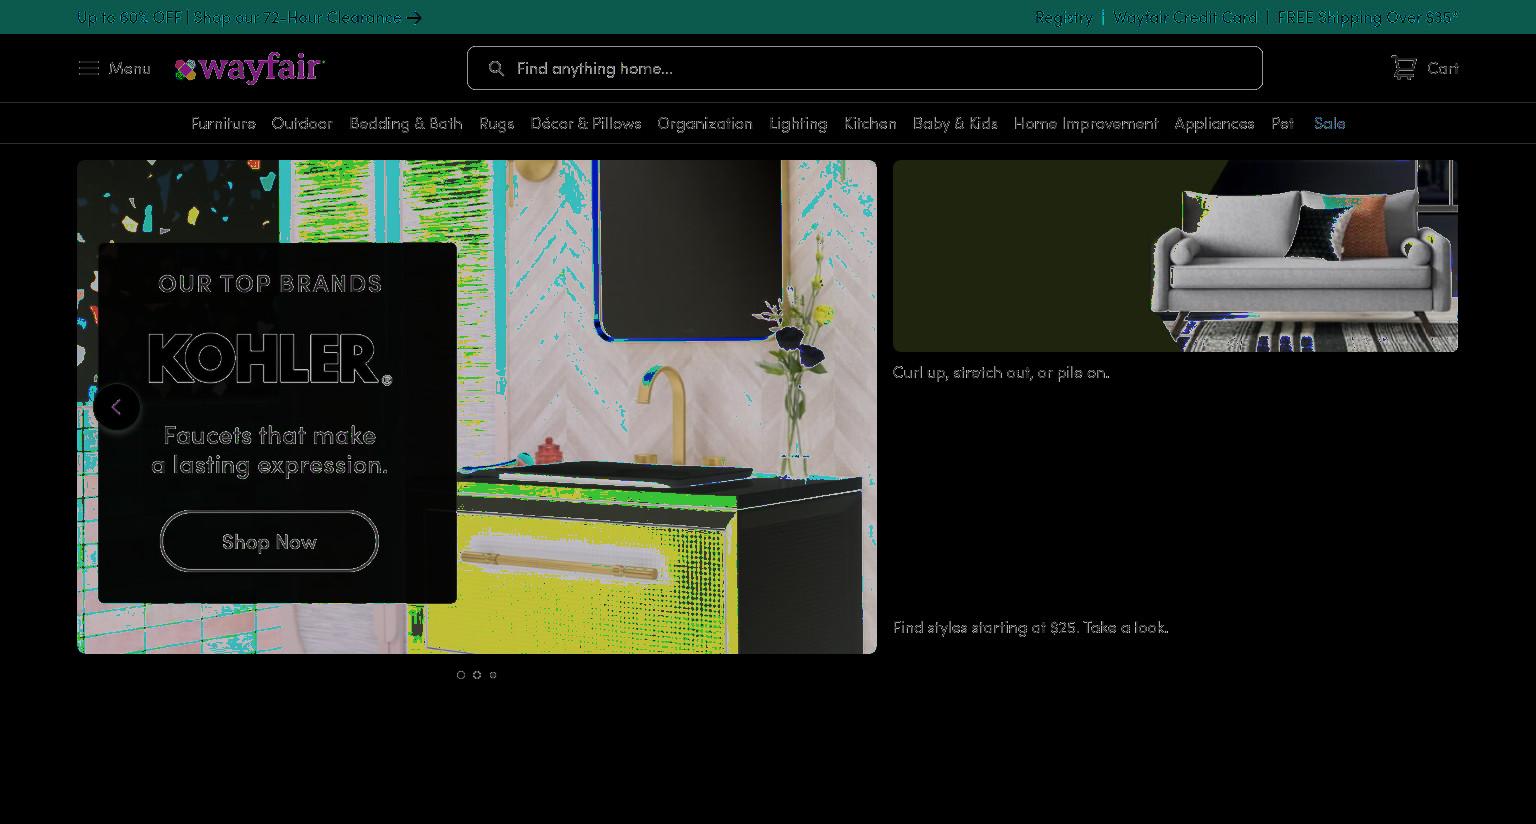
Task: Click the KOHLER brand logo
Action: [270, 359]
